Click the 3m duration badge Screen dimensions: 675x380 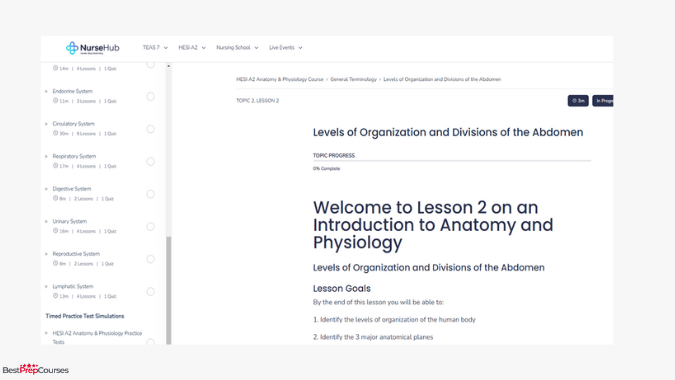[x=578, y=101]
